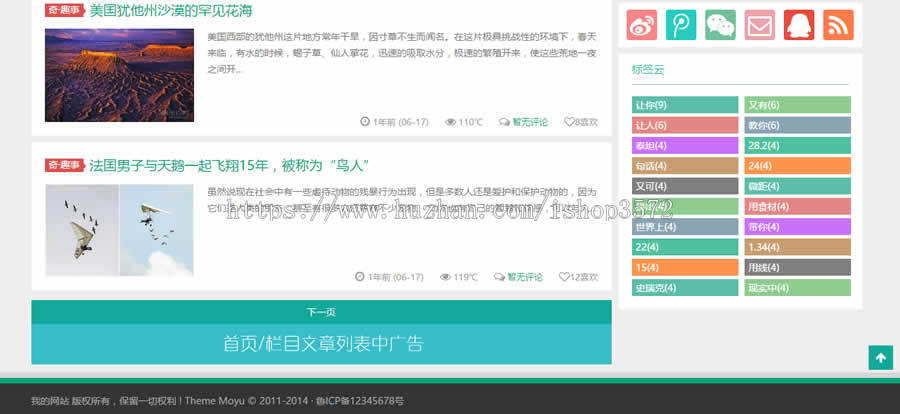The image size is (900, 414).
Task: Select tag 24(4)
Action: pos(797,166)
